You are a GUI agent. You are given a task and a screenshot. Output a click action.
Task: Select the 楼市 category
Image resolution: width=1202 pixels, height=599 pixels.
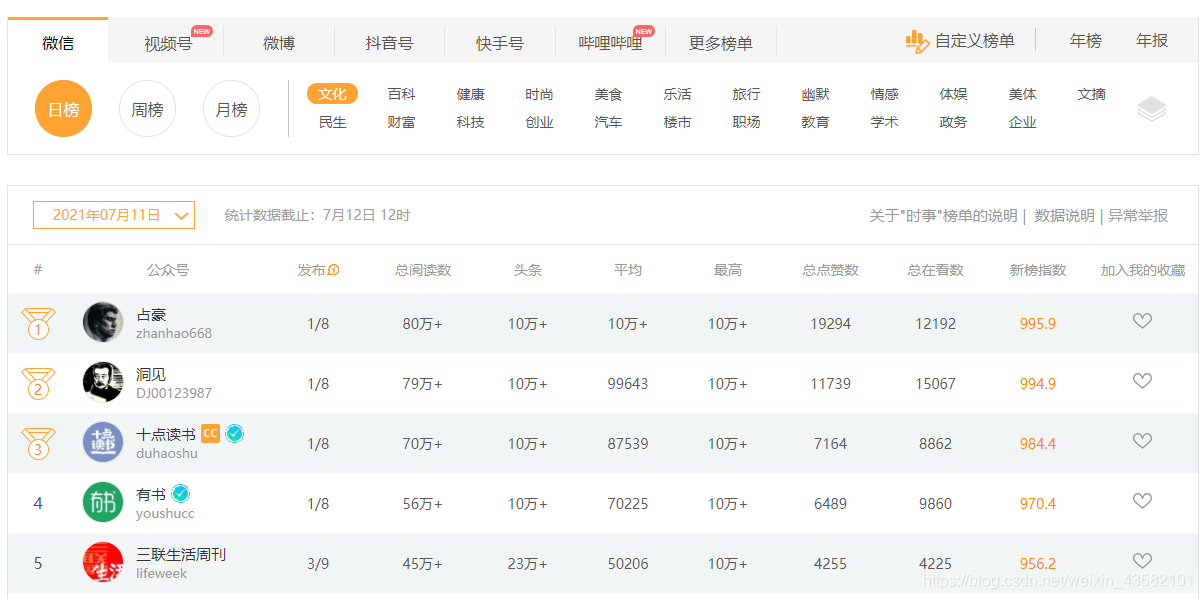pos(678,122)
